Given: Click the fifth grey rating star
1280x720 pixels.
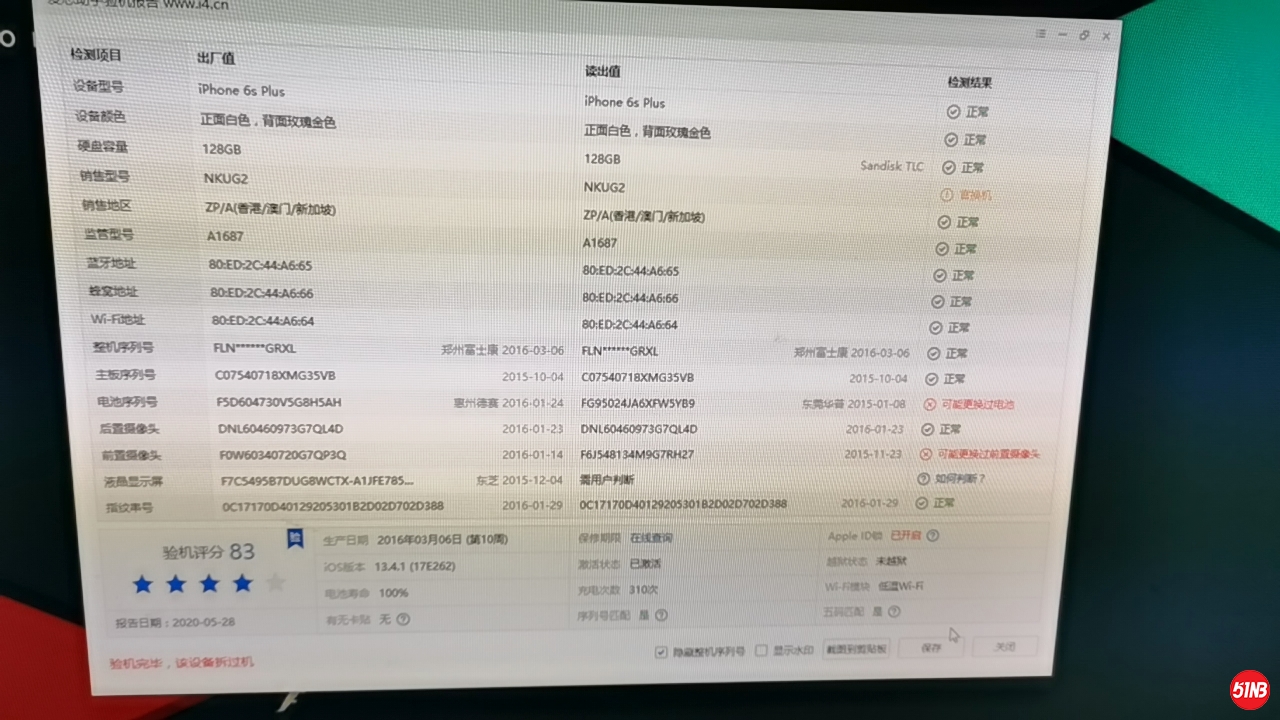Looking at the screenshot, I should [x=276, y=583].
